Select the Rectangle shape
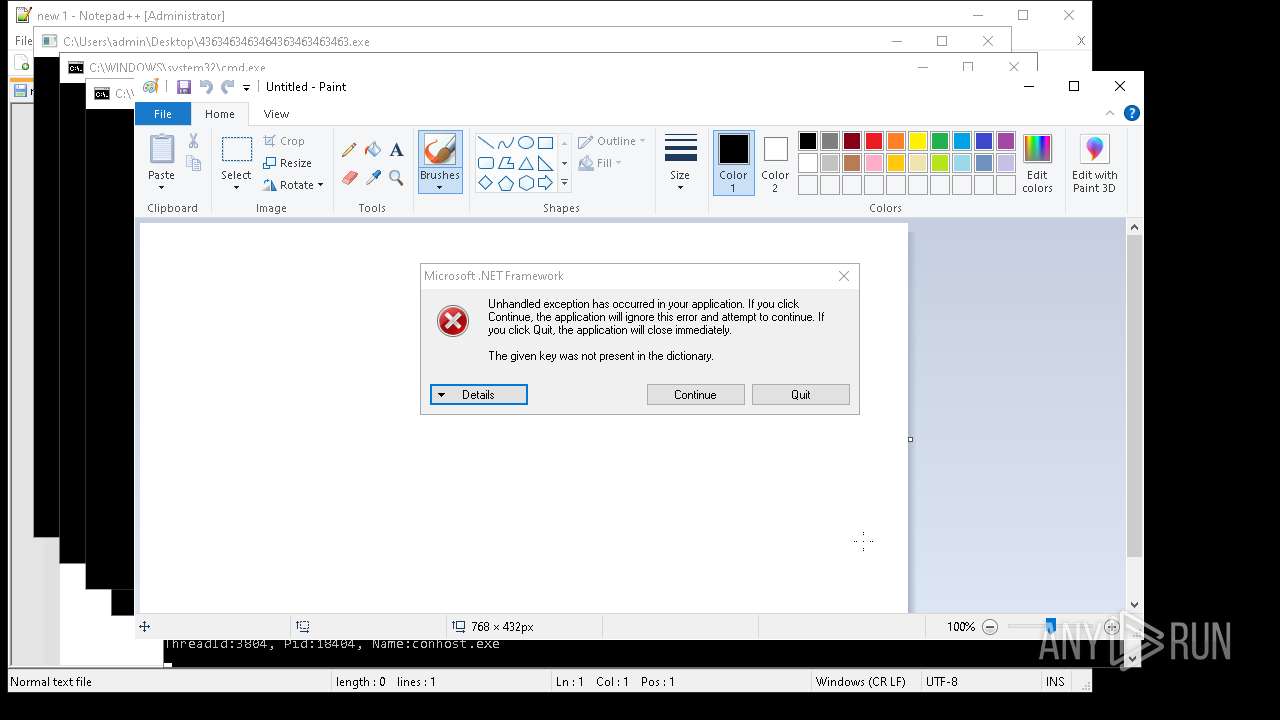The height and width of the screenshot is (720, 1280). click(545, 143)
